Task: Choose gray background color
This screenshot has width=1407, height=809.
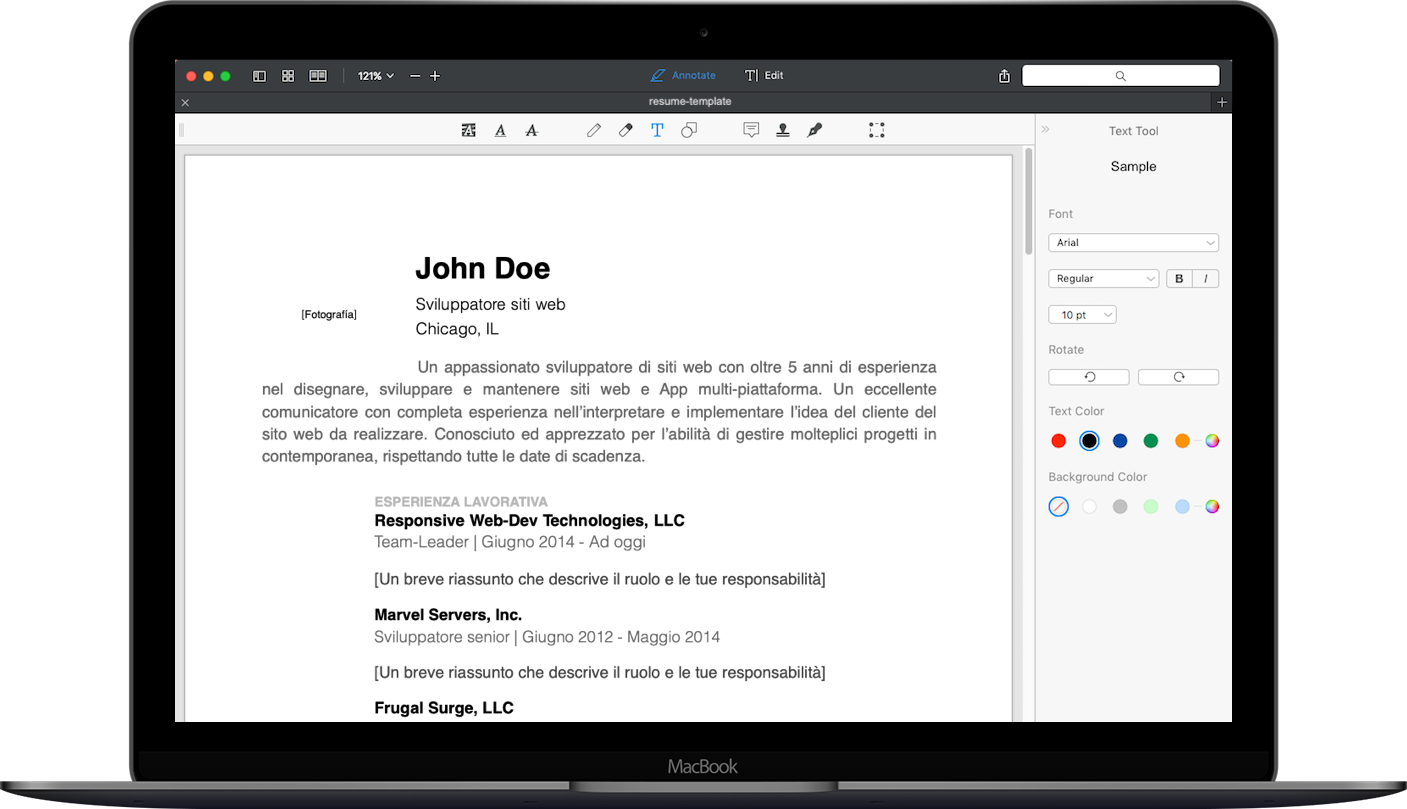Action: [x=1120, y=507]
